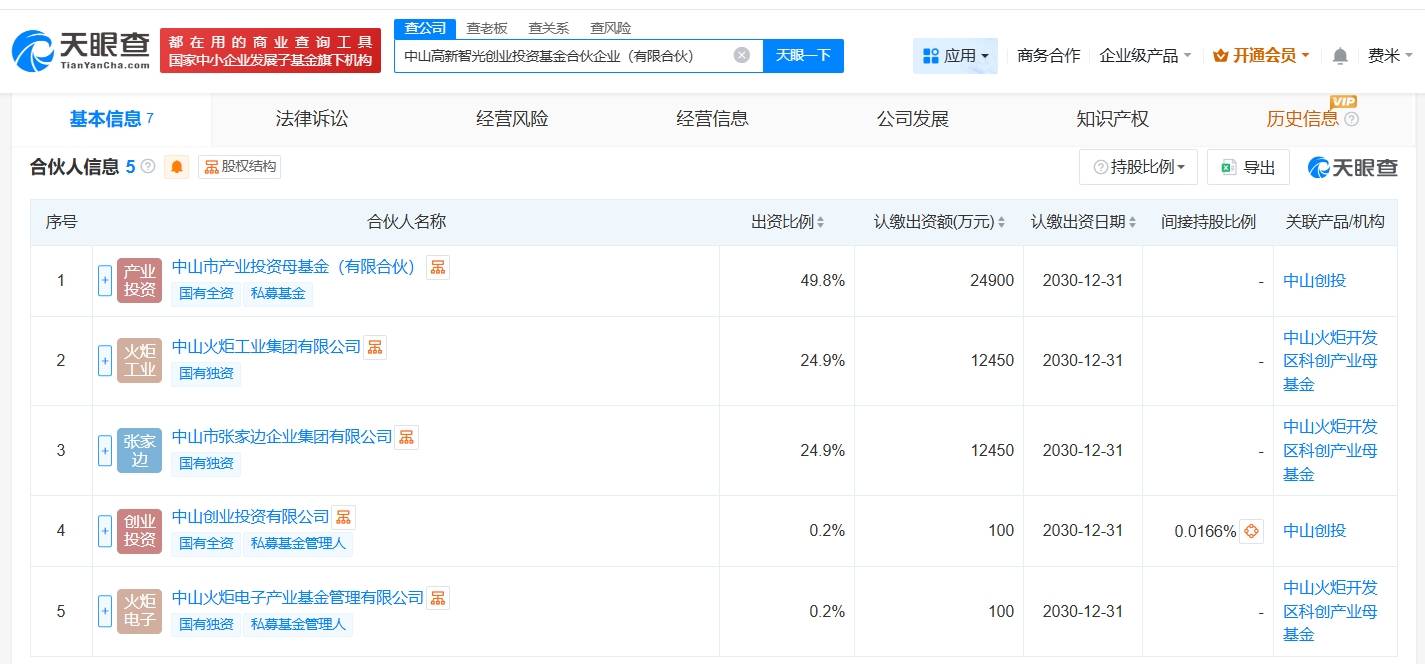Clear the search box with X icon
The height and width of the screenshot is (664, 1425).
[741, 55]
